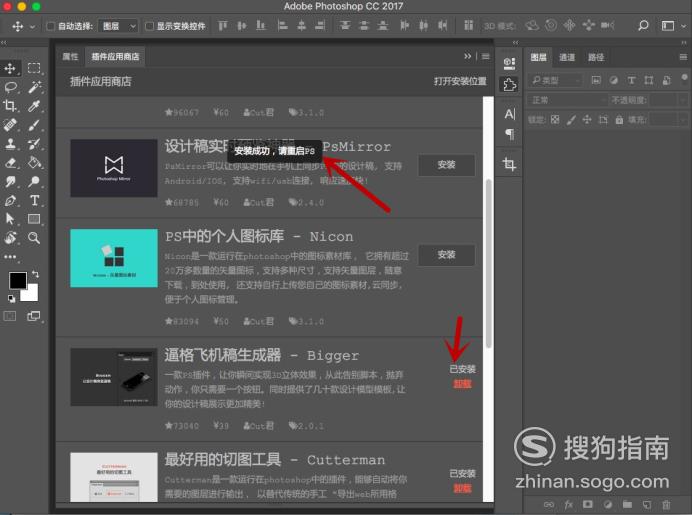Install the PsMirror plugin
The image size is (692, 515).
(446, 165)
